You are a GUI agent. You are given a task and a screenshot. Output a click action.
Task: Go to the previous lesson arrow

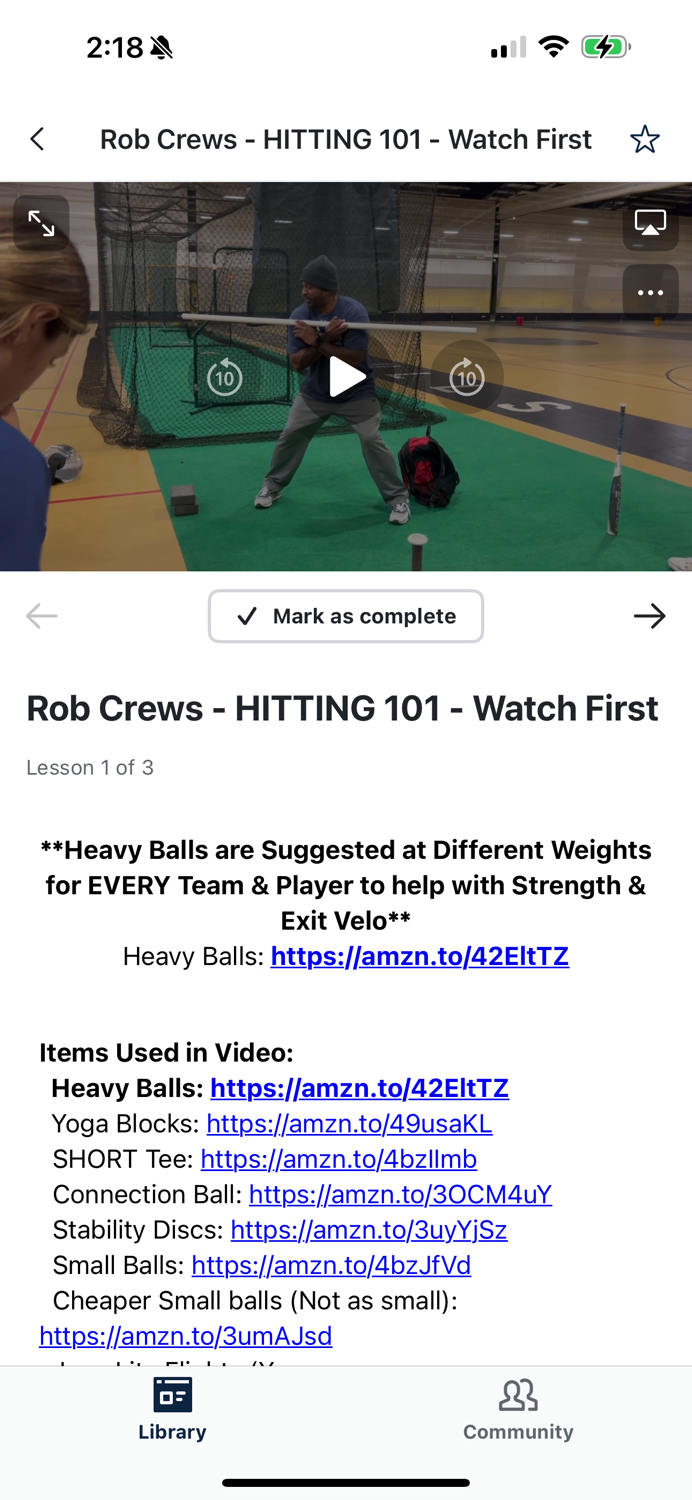coord(41,616)
